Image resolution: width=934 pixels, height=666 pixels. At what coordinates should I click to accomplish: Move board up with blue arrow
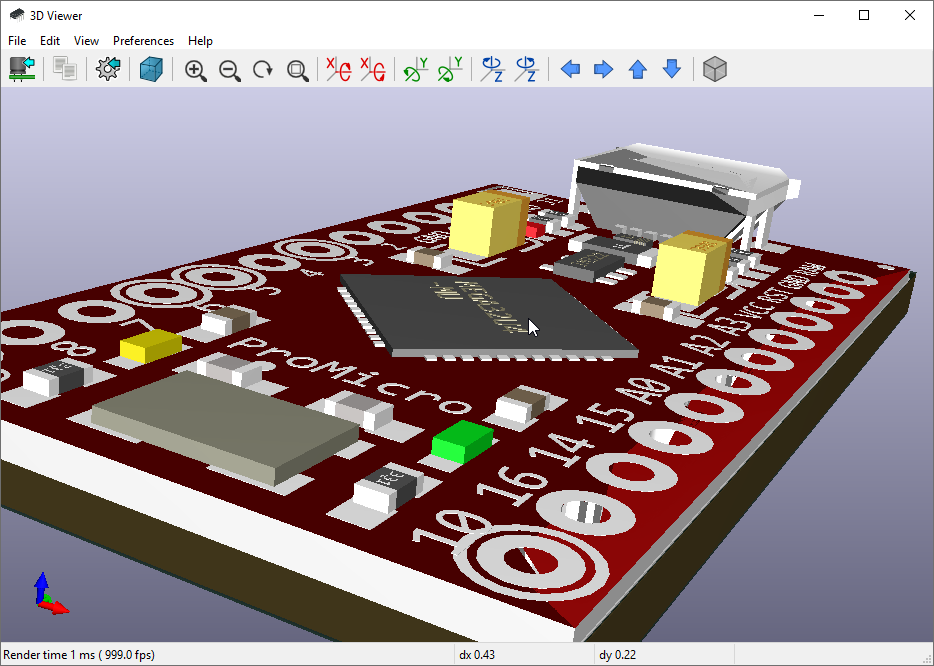point(637,69)
